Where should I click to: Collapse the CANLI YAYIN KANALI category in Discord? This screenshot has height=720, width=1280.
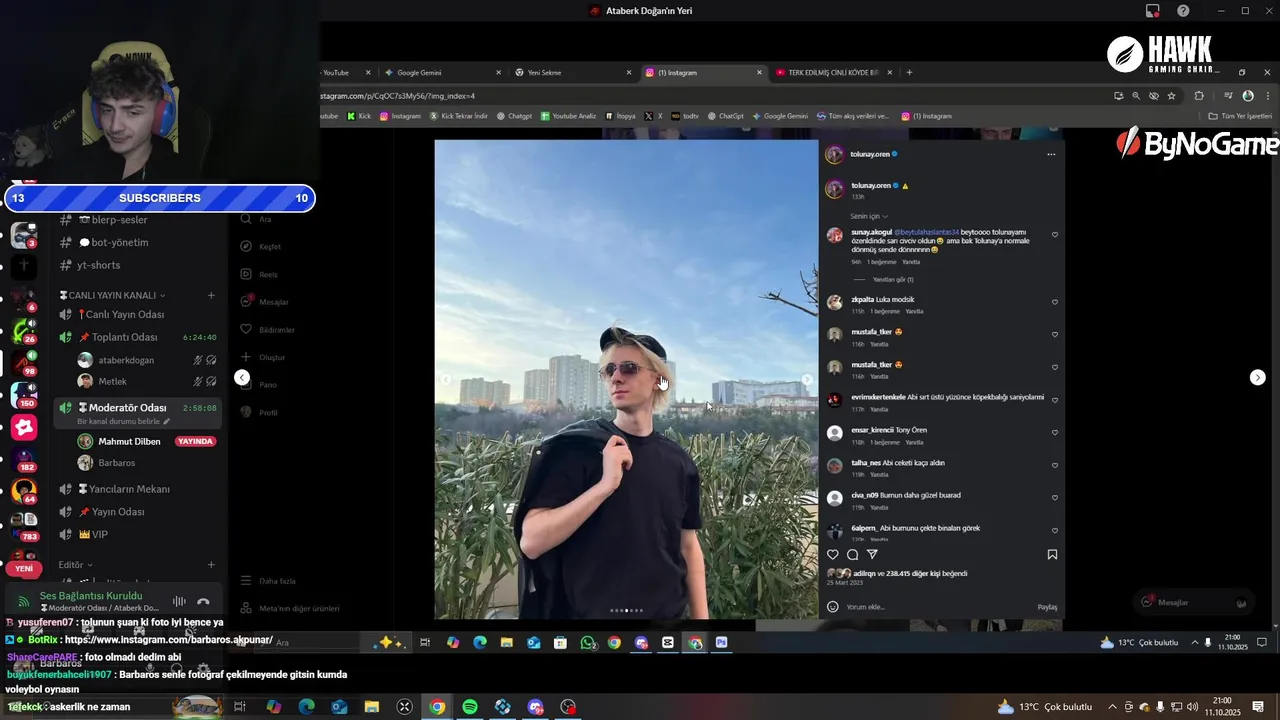click(113, 295)
